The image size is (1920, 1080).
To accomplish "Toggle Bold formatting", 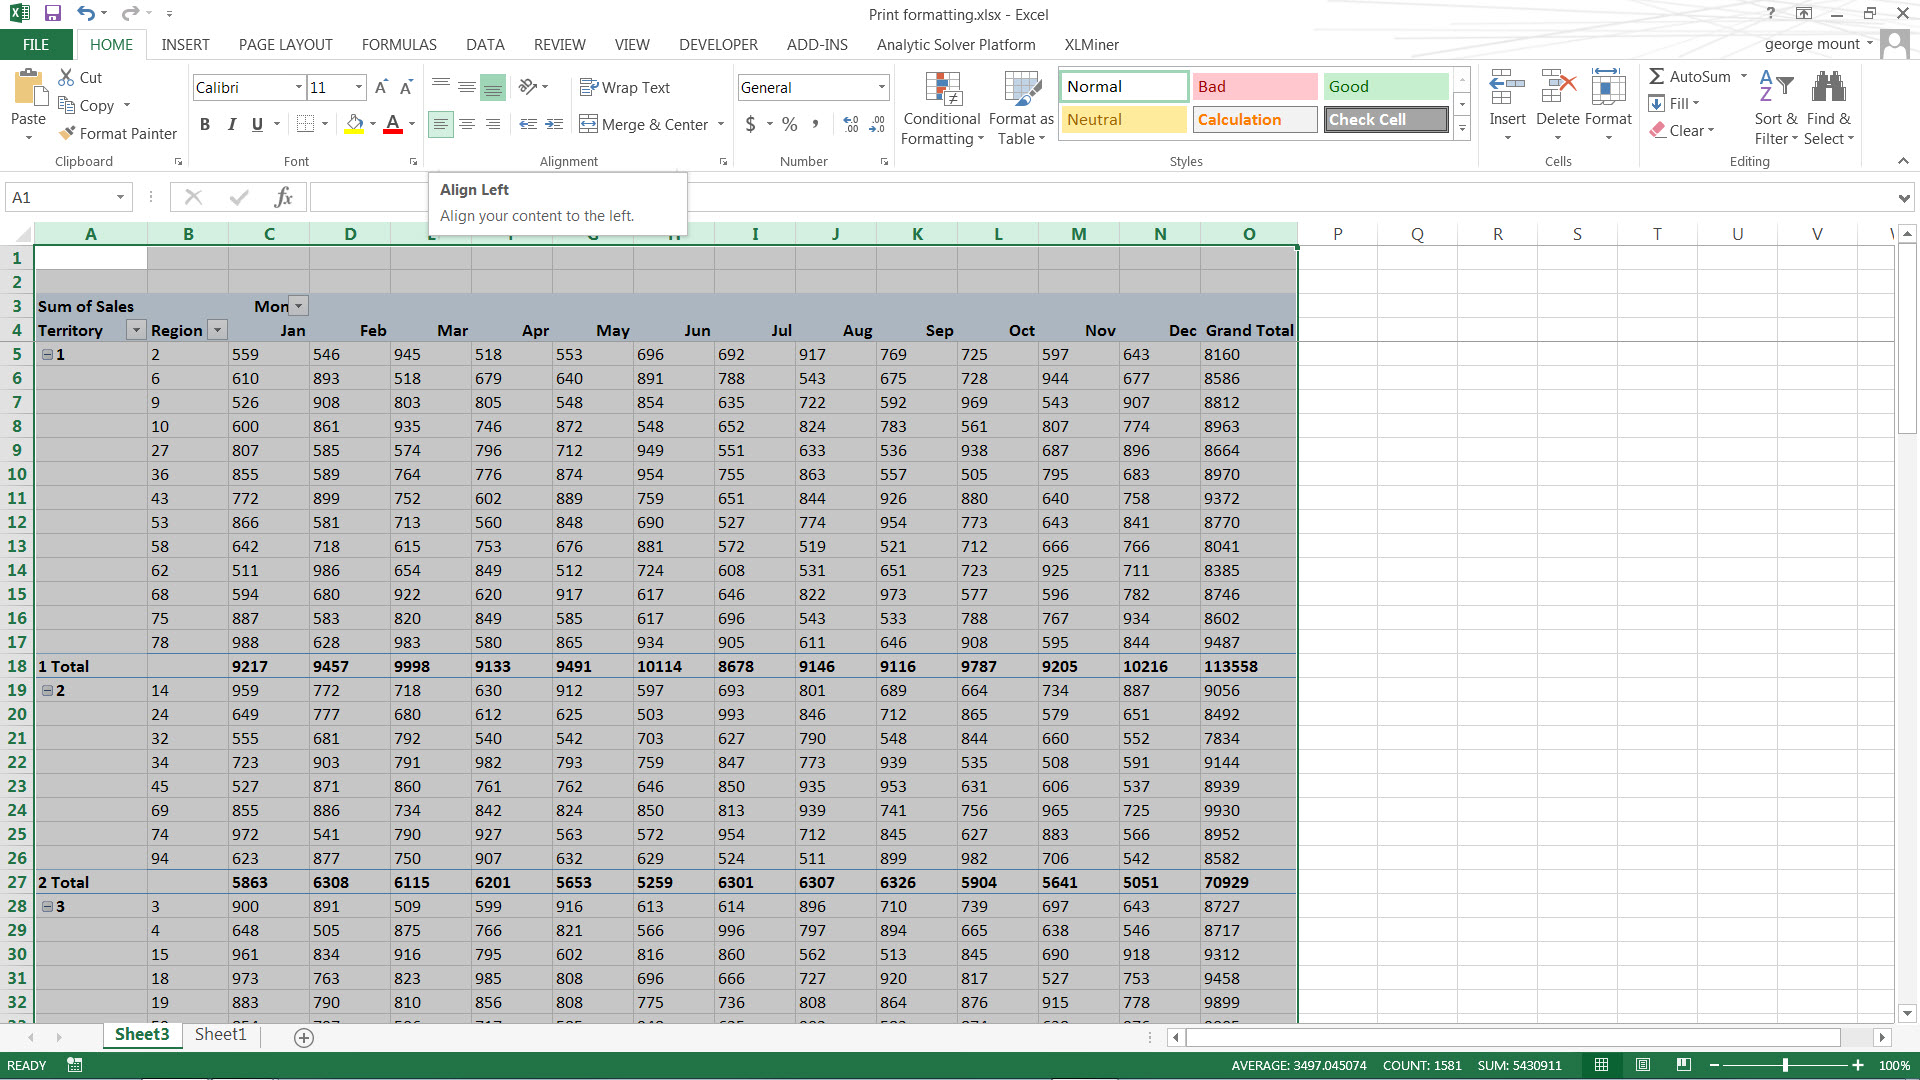I will [x=205, y=124].
